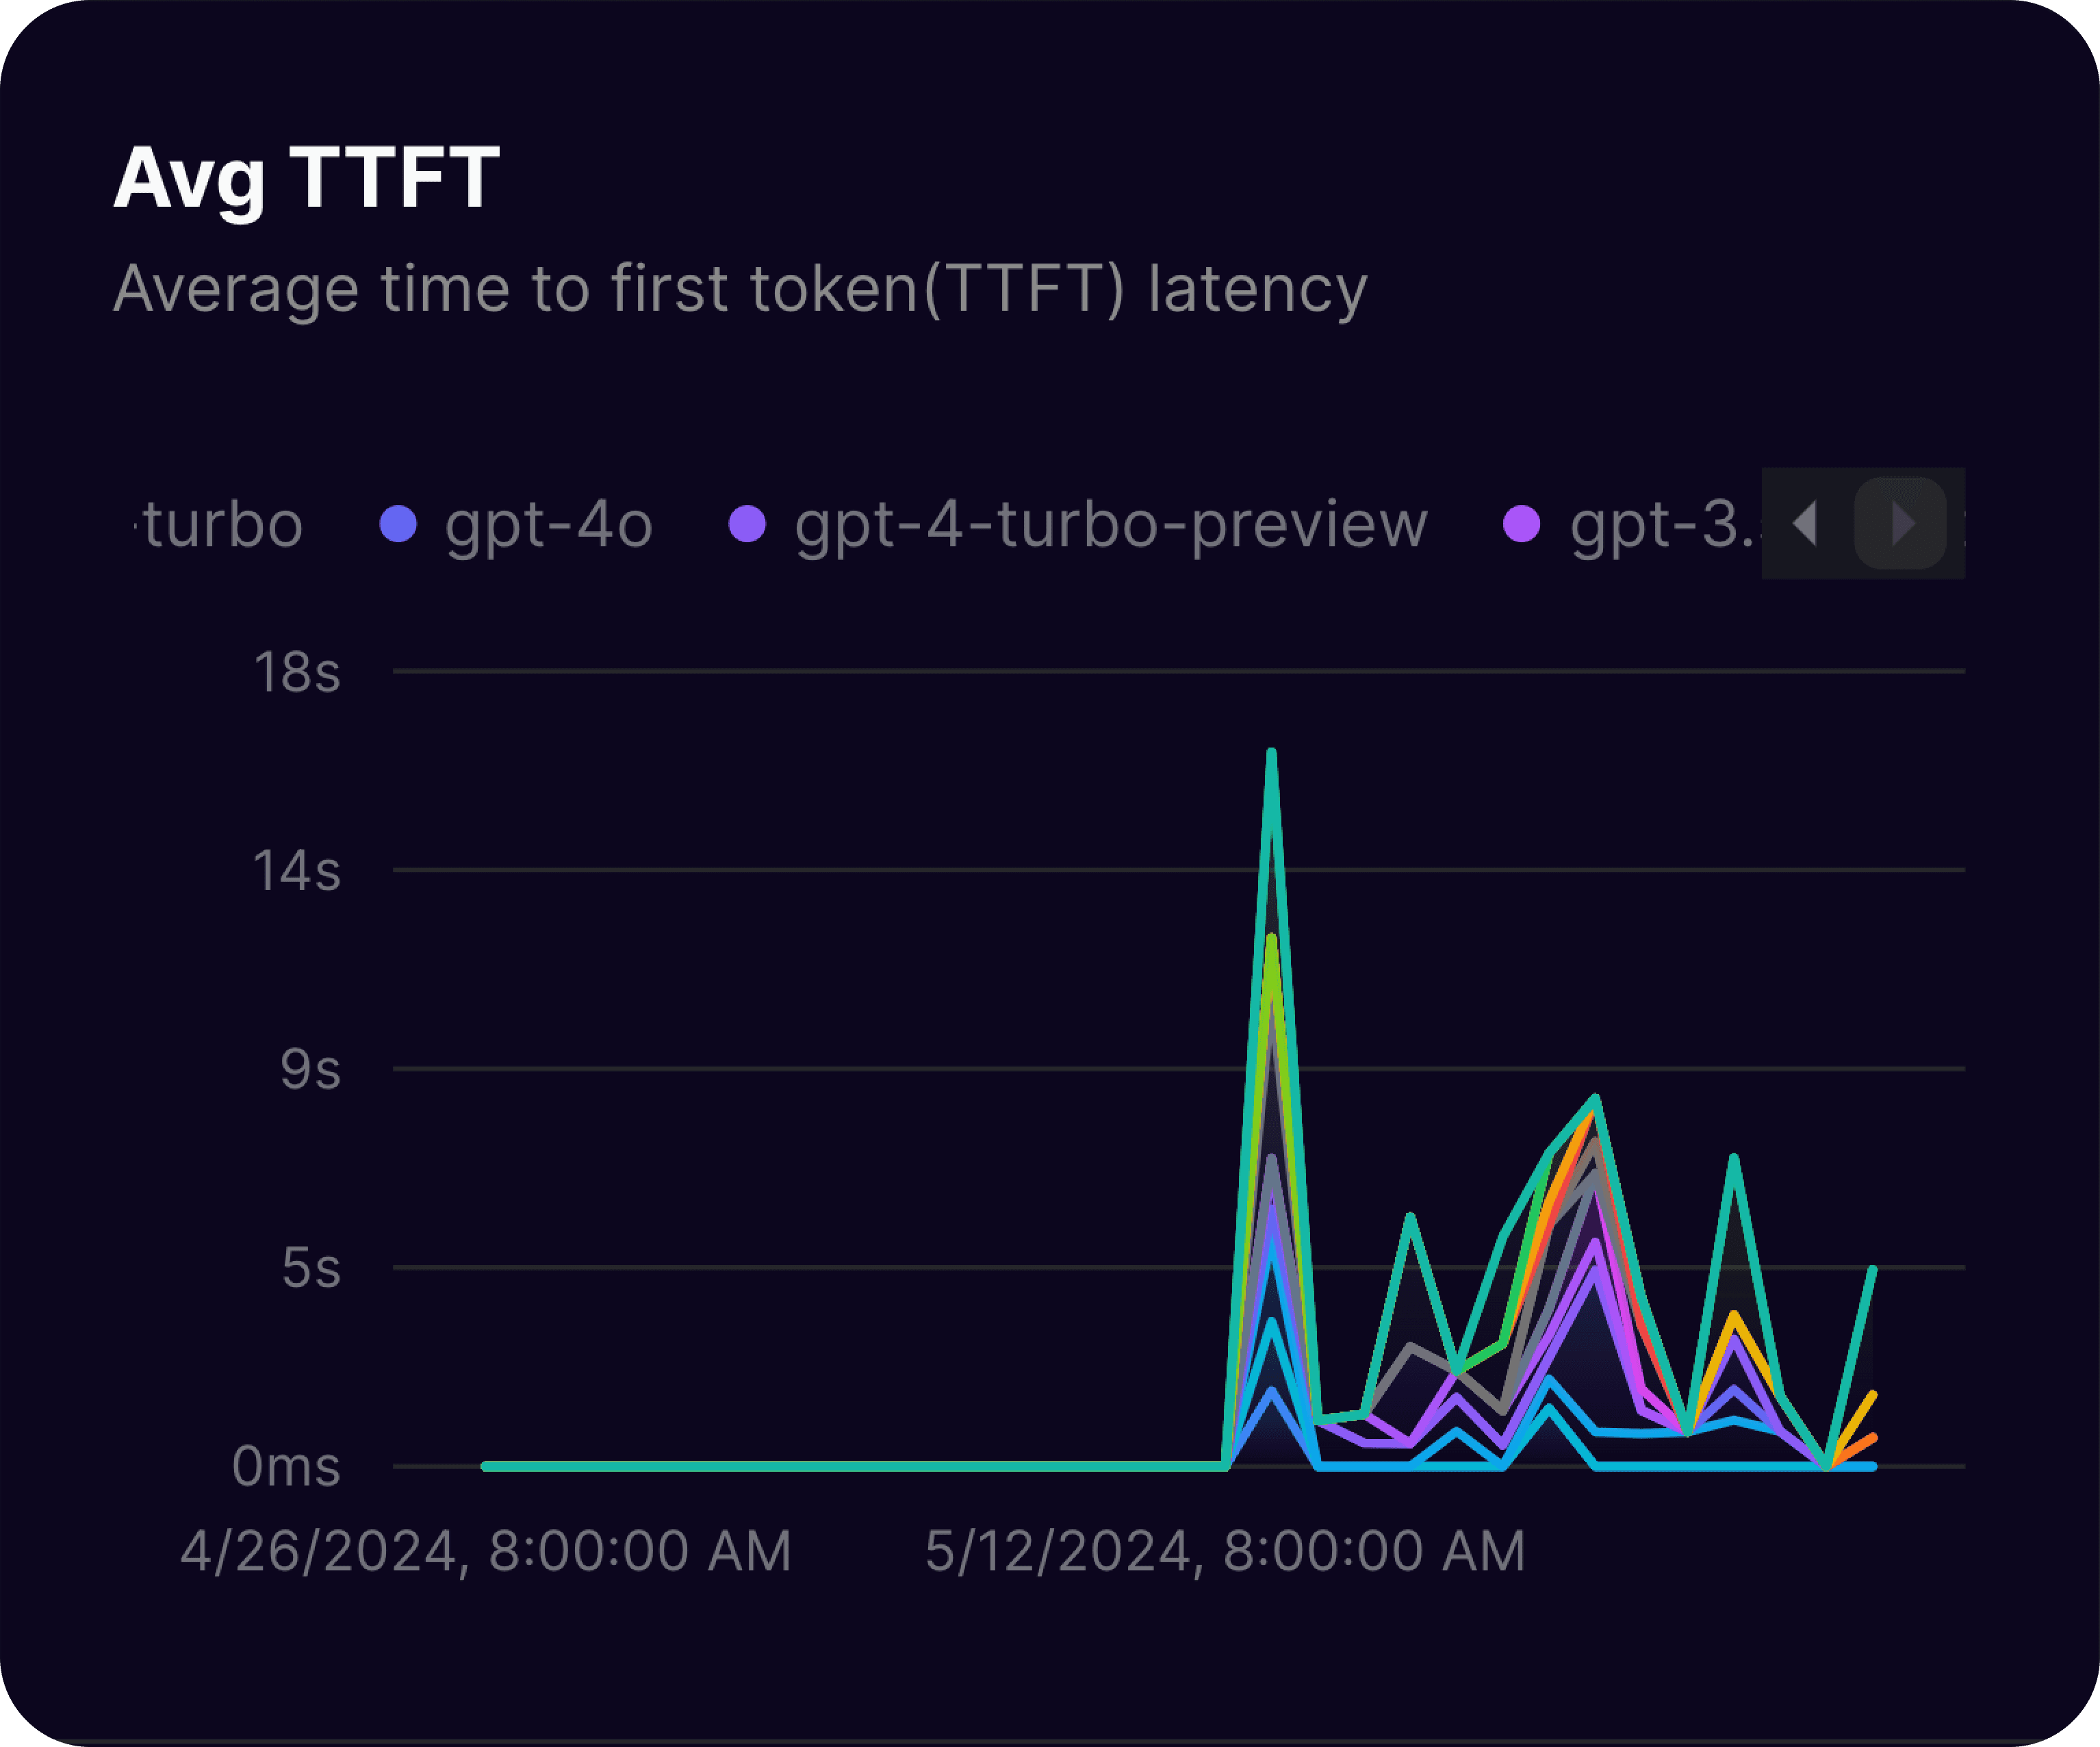The height and width of the screenshot is (1747, 2100).
Task: Click the average TTFT latency subtitle text
Action: coord(740,289)
